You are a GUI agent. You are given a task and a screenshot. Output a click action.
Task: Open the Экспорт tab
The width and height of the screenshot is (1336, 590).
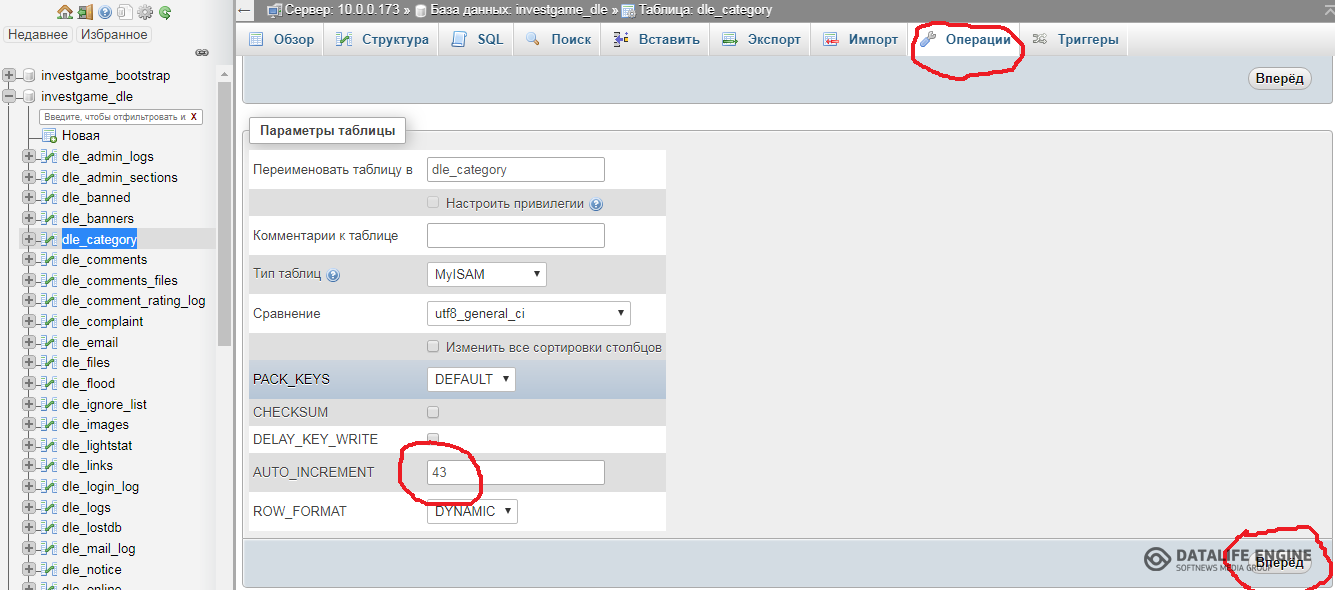[762, 40]
